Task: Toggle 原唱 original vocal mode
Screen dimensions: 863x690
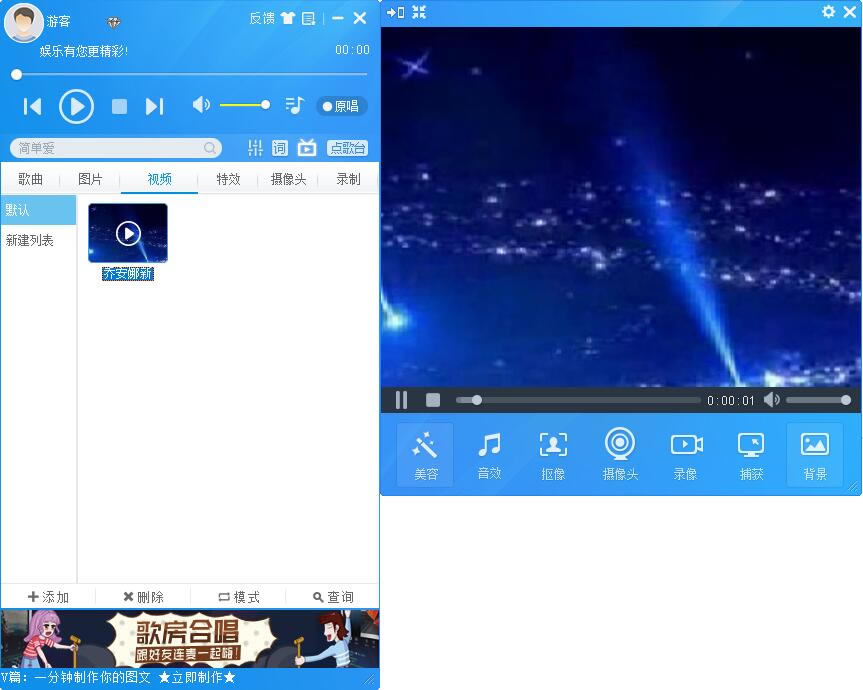Action: (341, 105)
